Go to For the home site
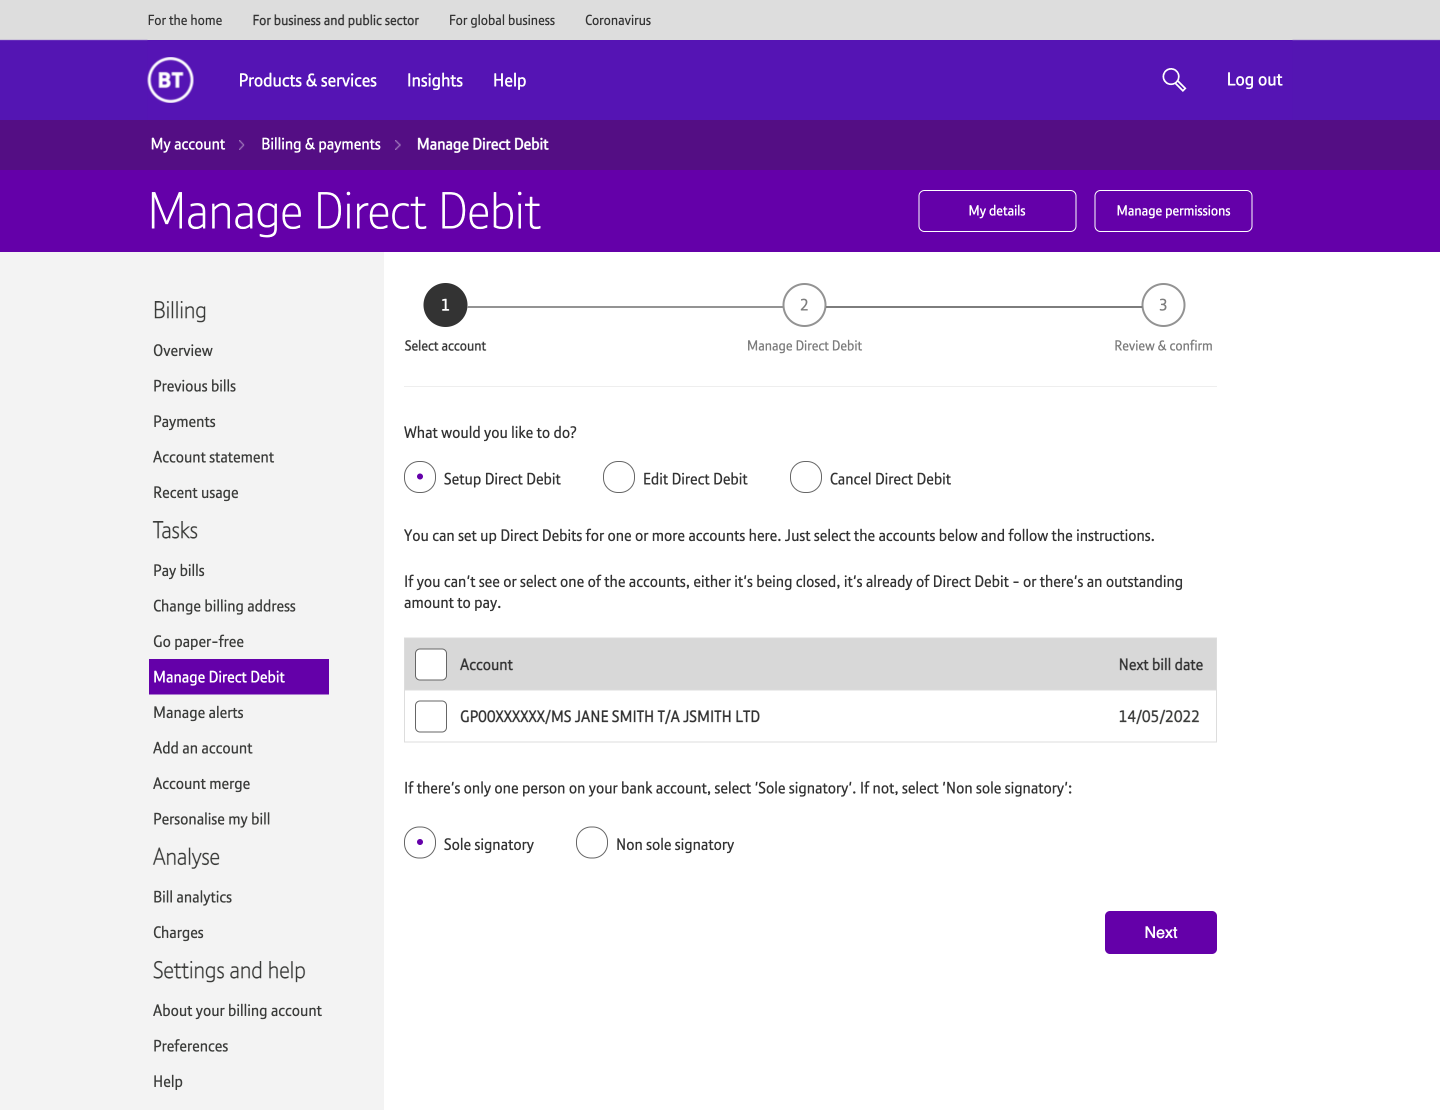This screenshot has height=1110, width=1440. [185, 20]
